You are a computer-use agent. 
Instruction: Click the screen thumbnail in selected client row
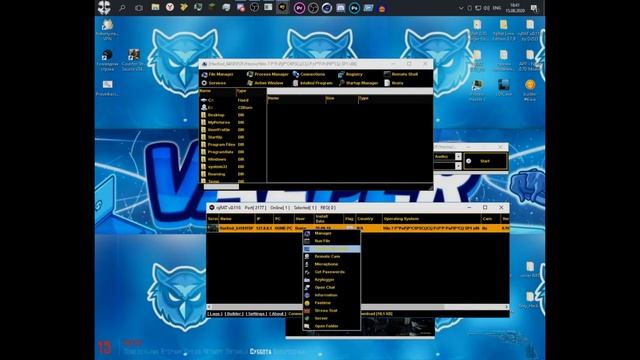pyautogui.click(x=213, y=229)
